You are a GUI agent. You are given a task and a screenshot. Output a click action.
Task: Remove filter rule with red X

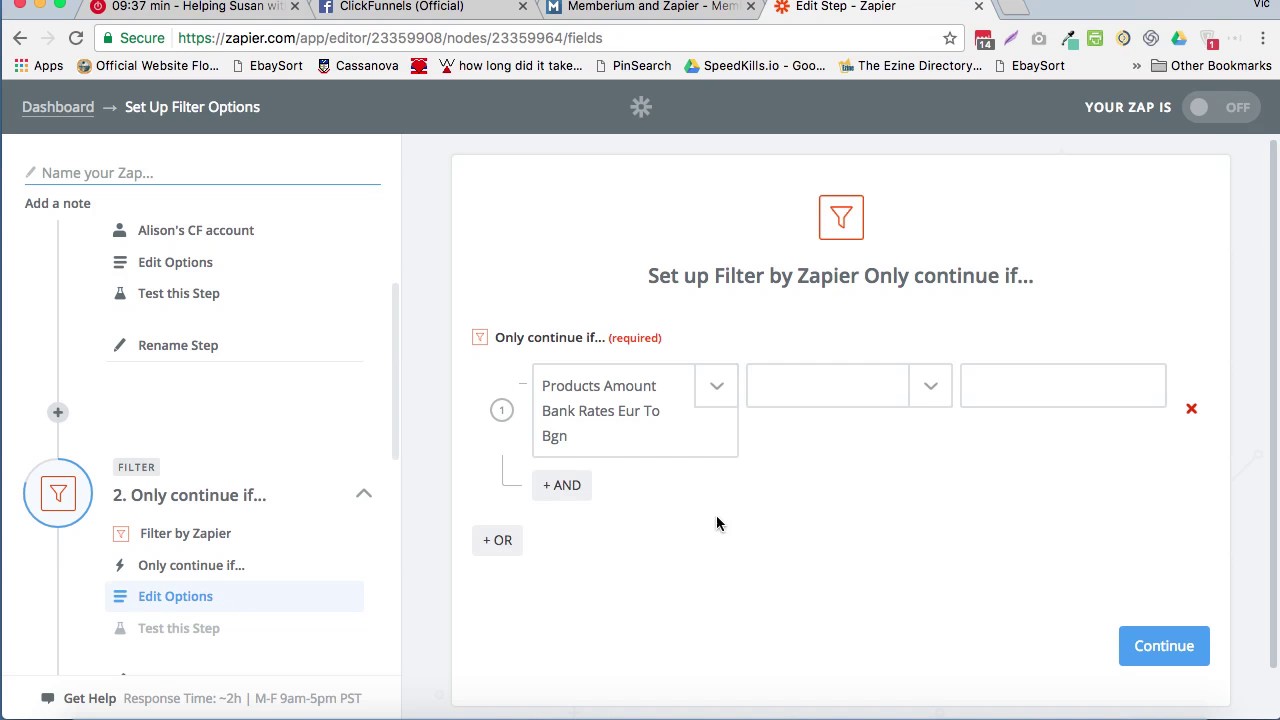[x=1191, y=409]
